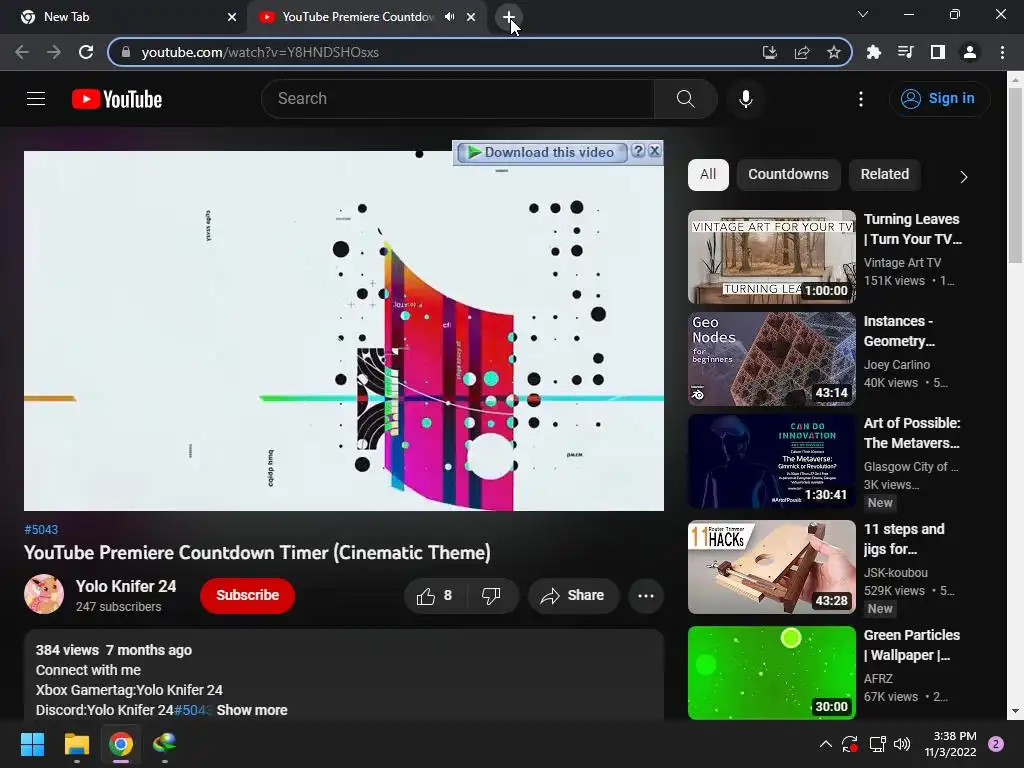Share this page from address bar

[x=802, y=52]
